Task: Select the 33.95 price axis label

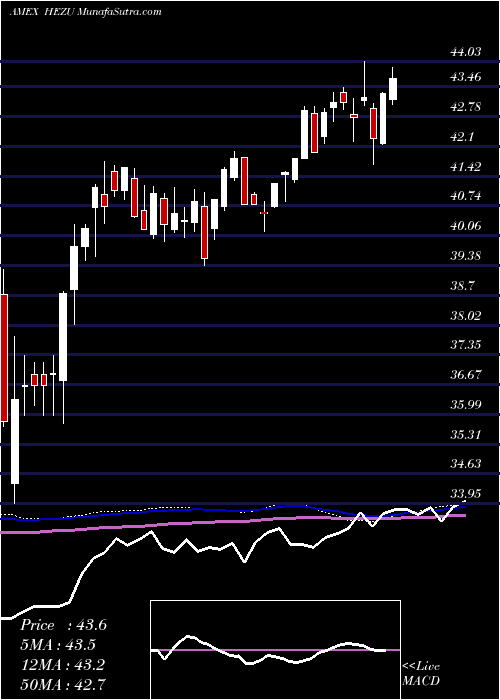Action: coord(466,494)
